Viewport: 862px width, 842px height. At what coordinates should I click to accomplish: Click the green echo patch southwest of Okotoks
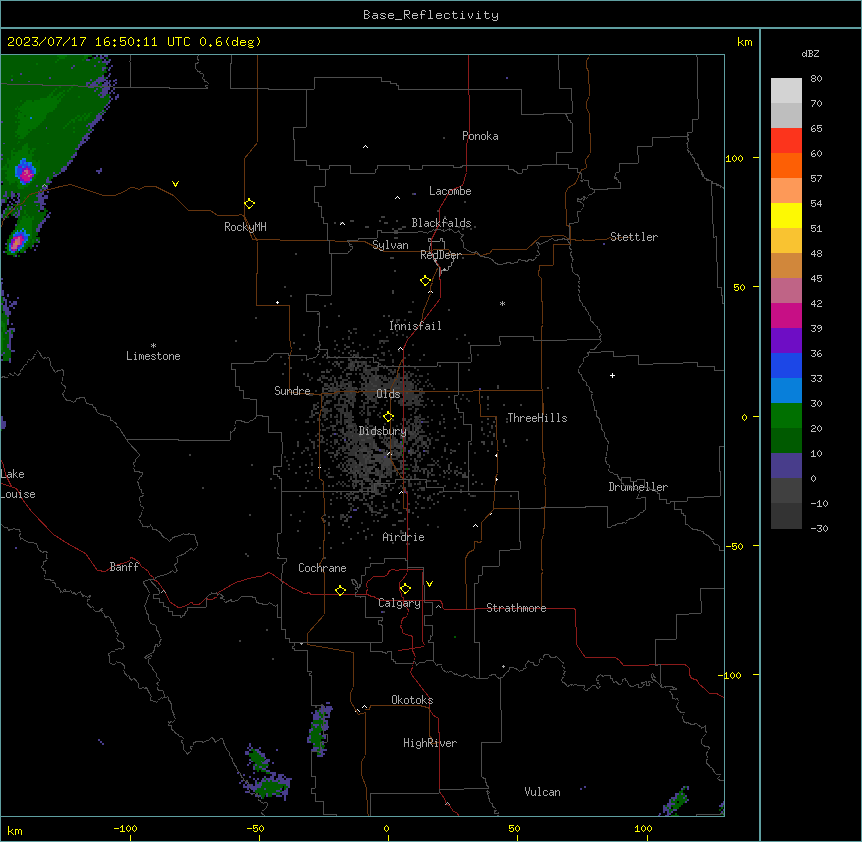(320, 730)
